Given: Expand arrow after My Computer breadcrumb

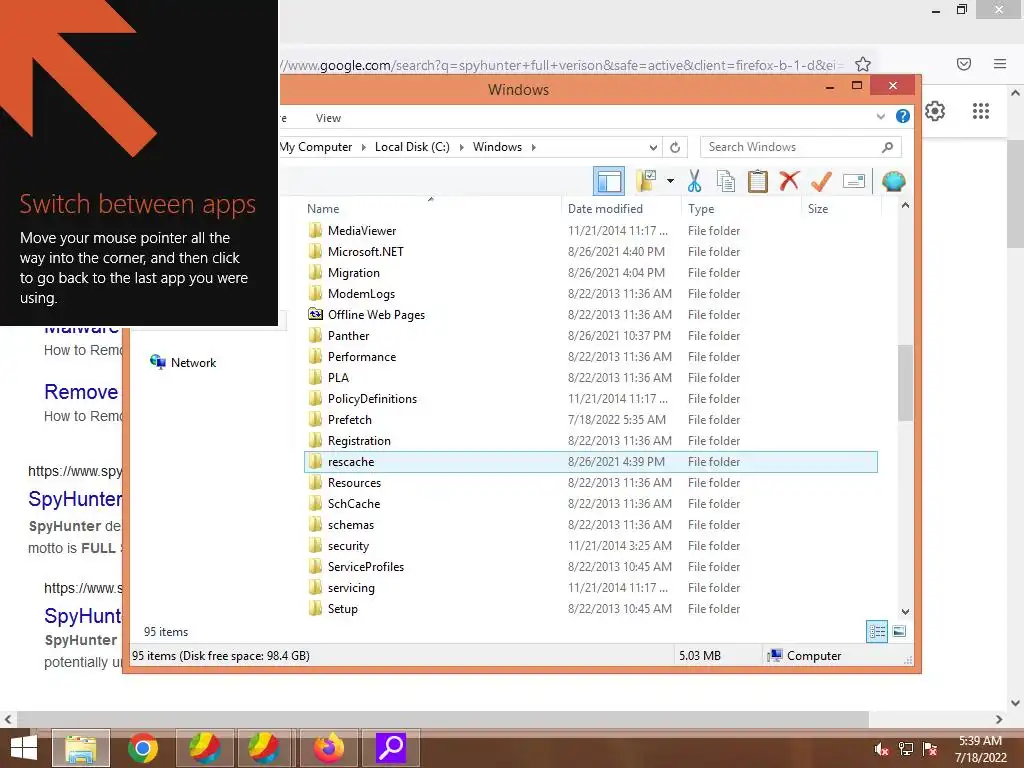Looking at the screenshot, I should pos(363,148).
